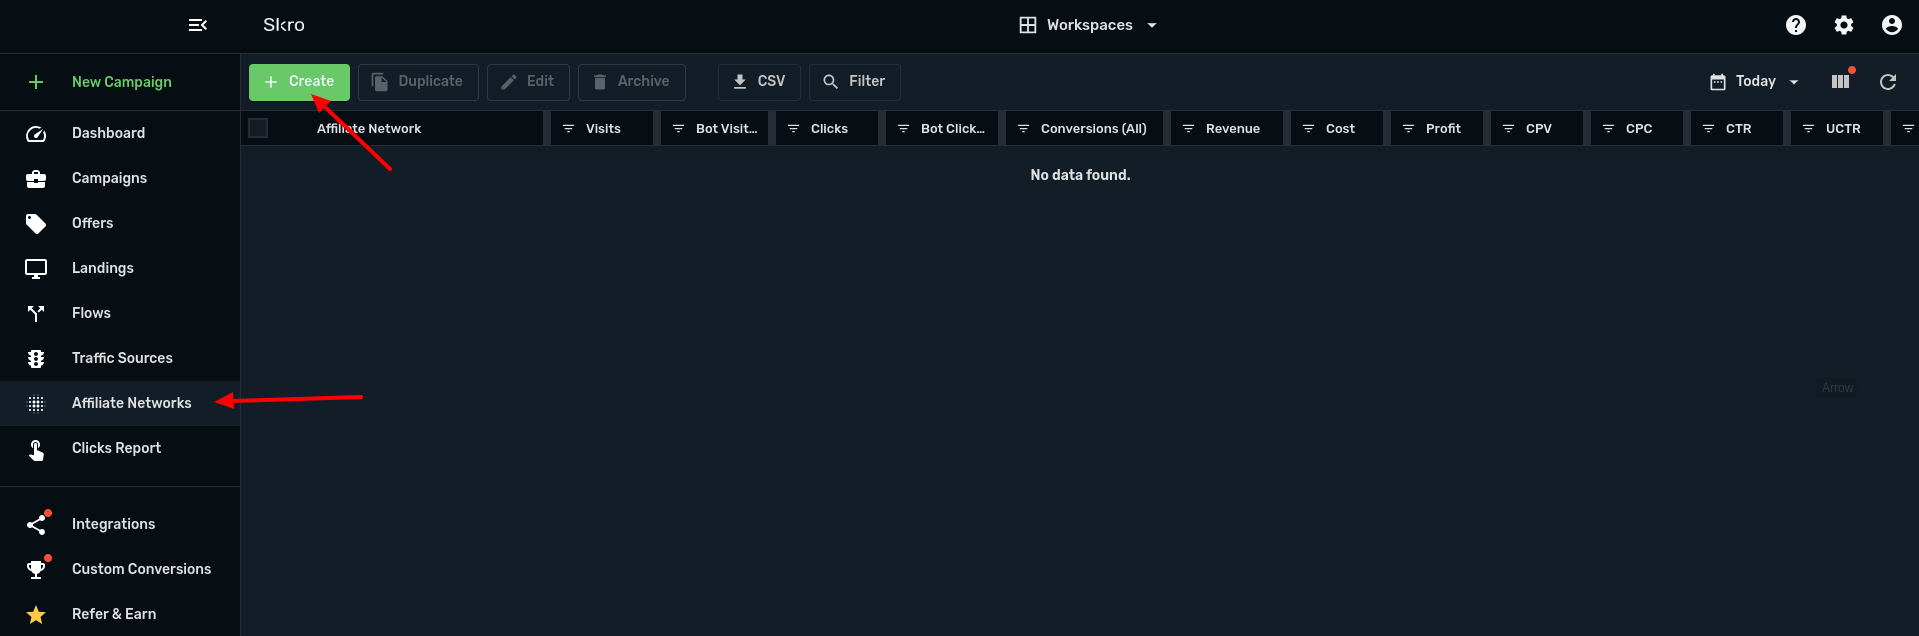Open the user account profile icon

1891,25
